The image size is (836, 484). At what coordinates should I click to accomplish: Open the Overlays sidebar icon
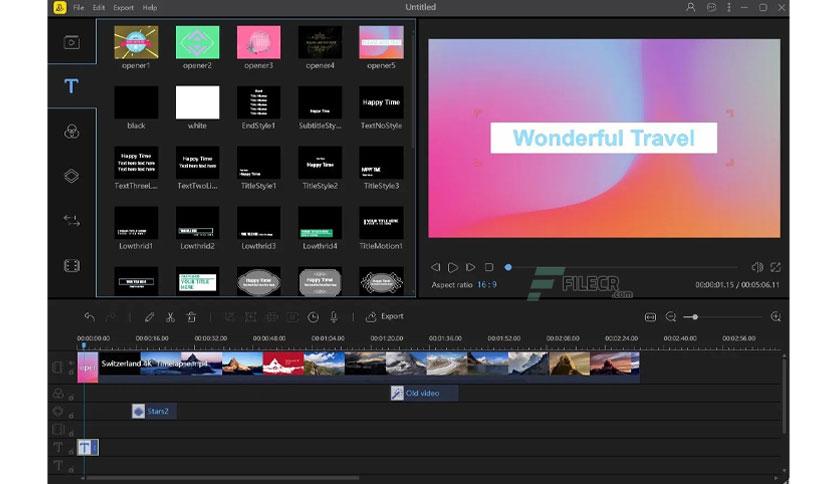click(x=71, y=176)
